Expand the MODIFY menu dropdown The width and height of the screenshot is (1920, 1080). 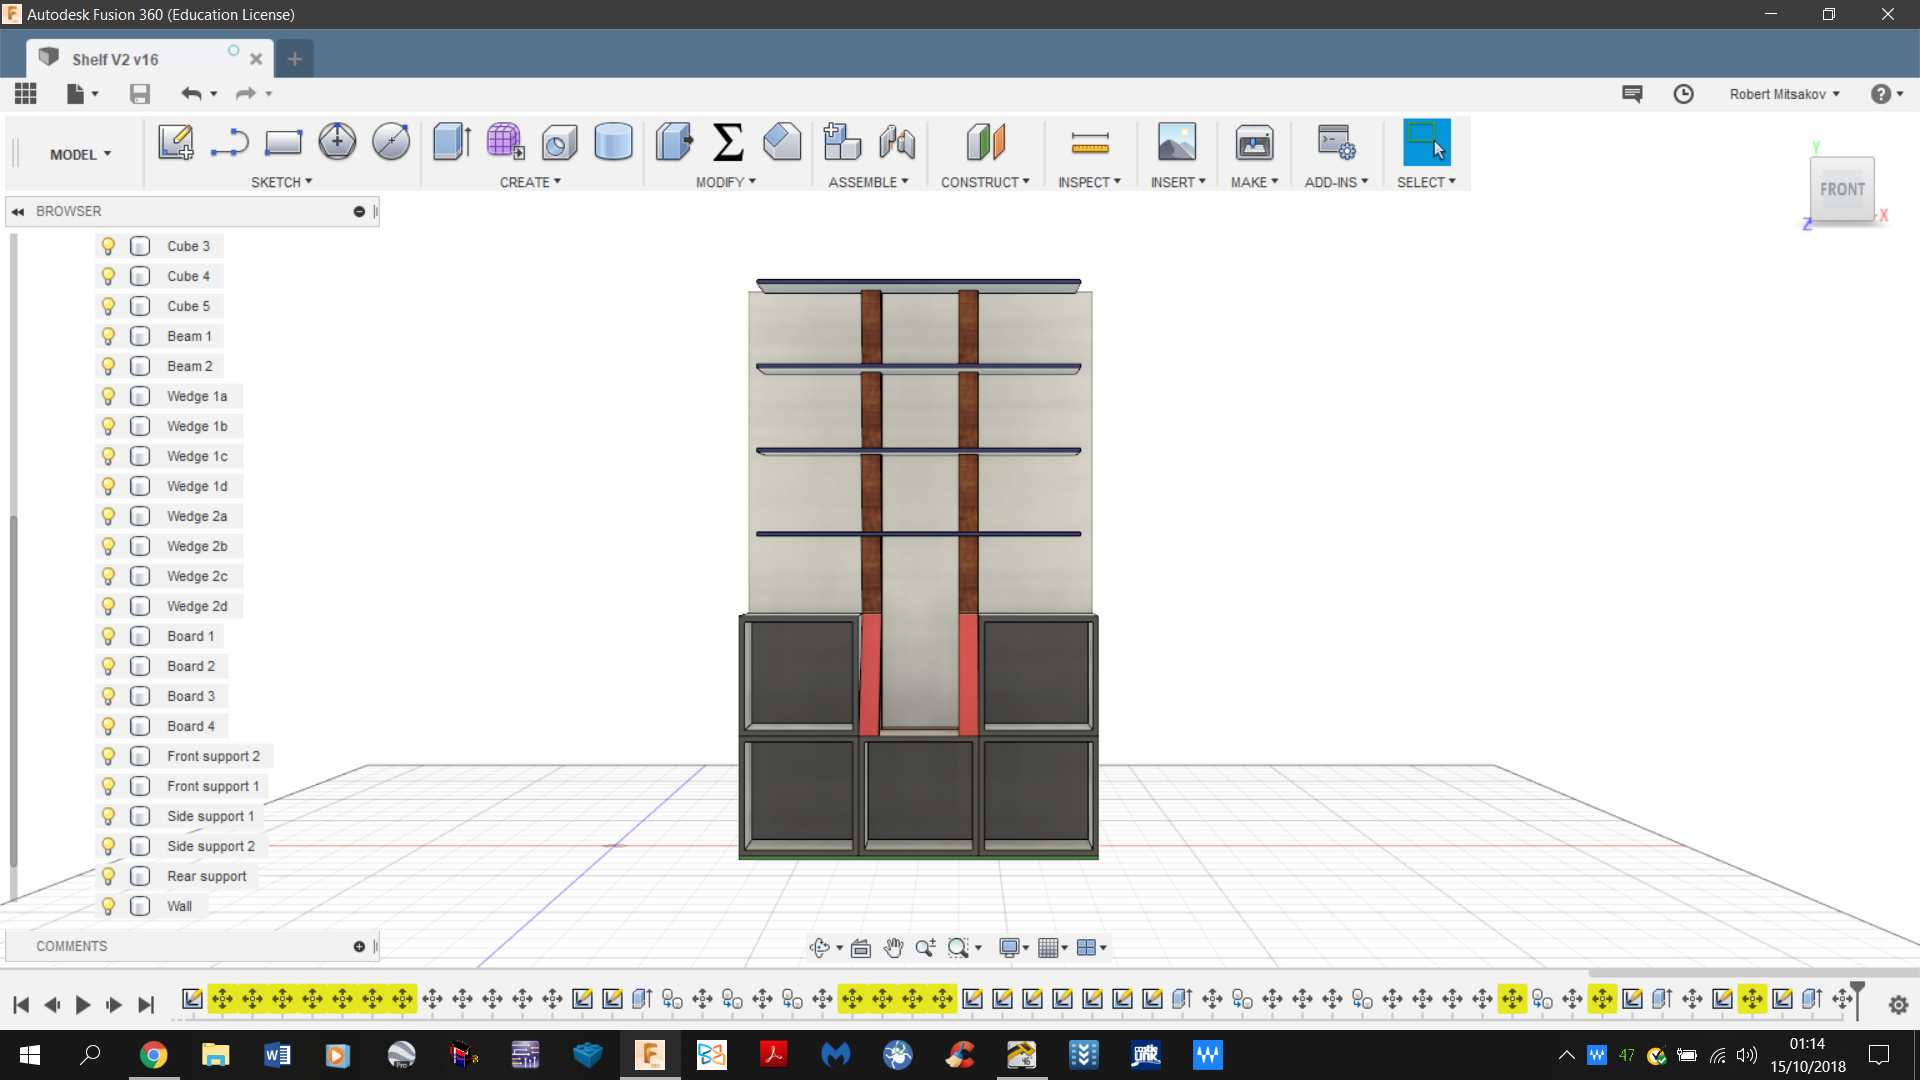point(726,182)
